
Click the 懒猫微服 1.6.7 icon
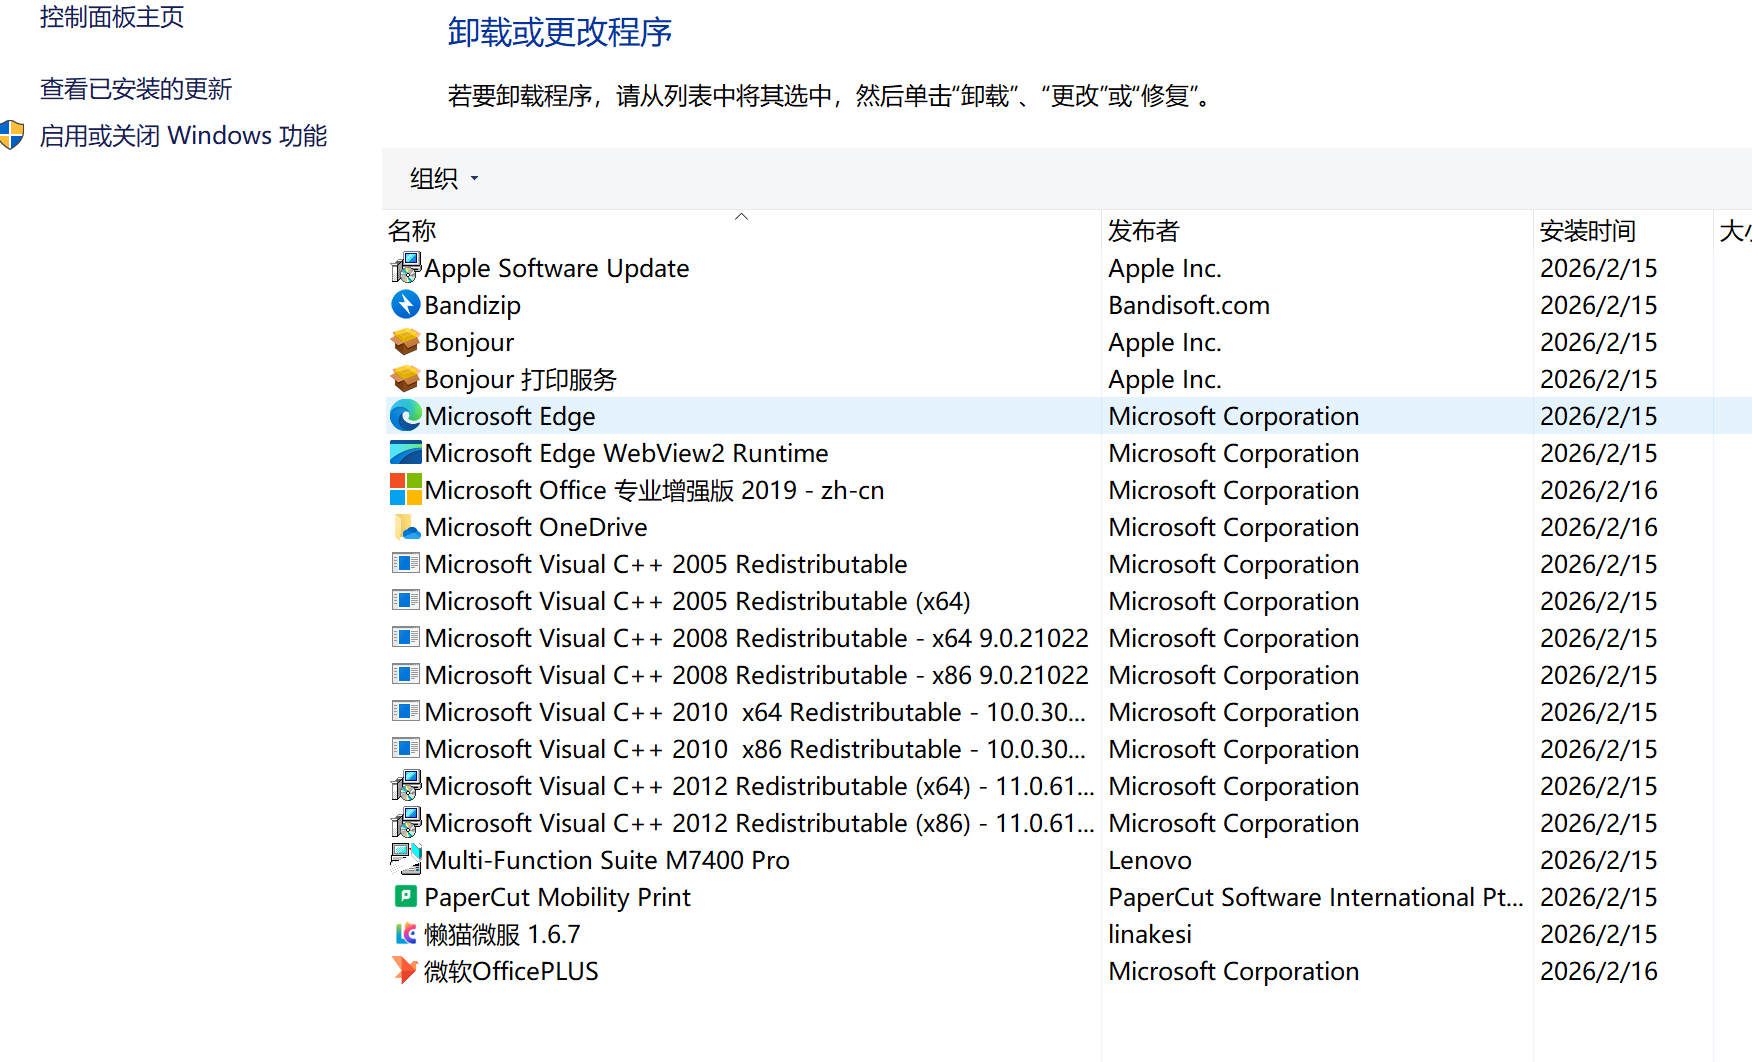[x=405, y=933]
